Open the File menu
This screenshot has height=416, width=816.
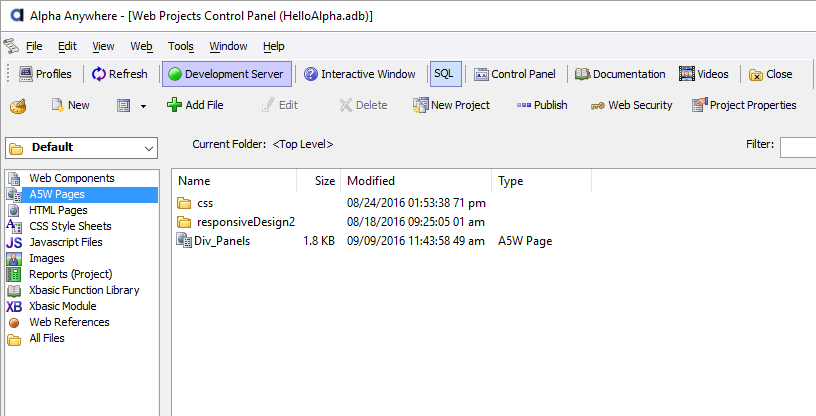34,46
